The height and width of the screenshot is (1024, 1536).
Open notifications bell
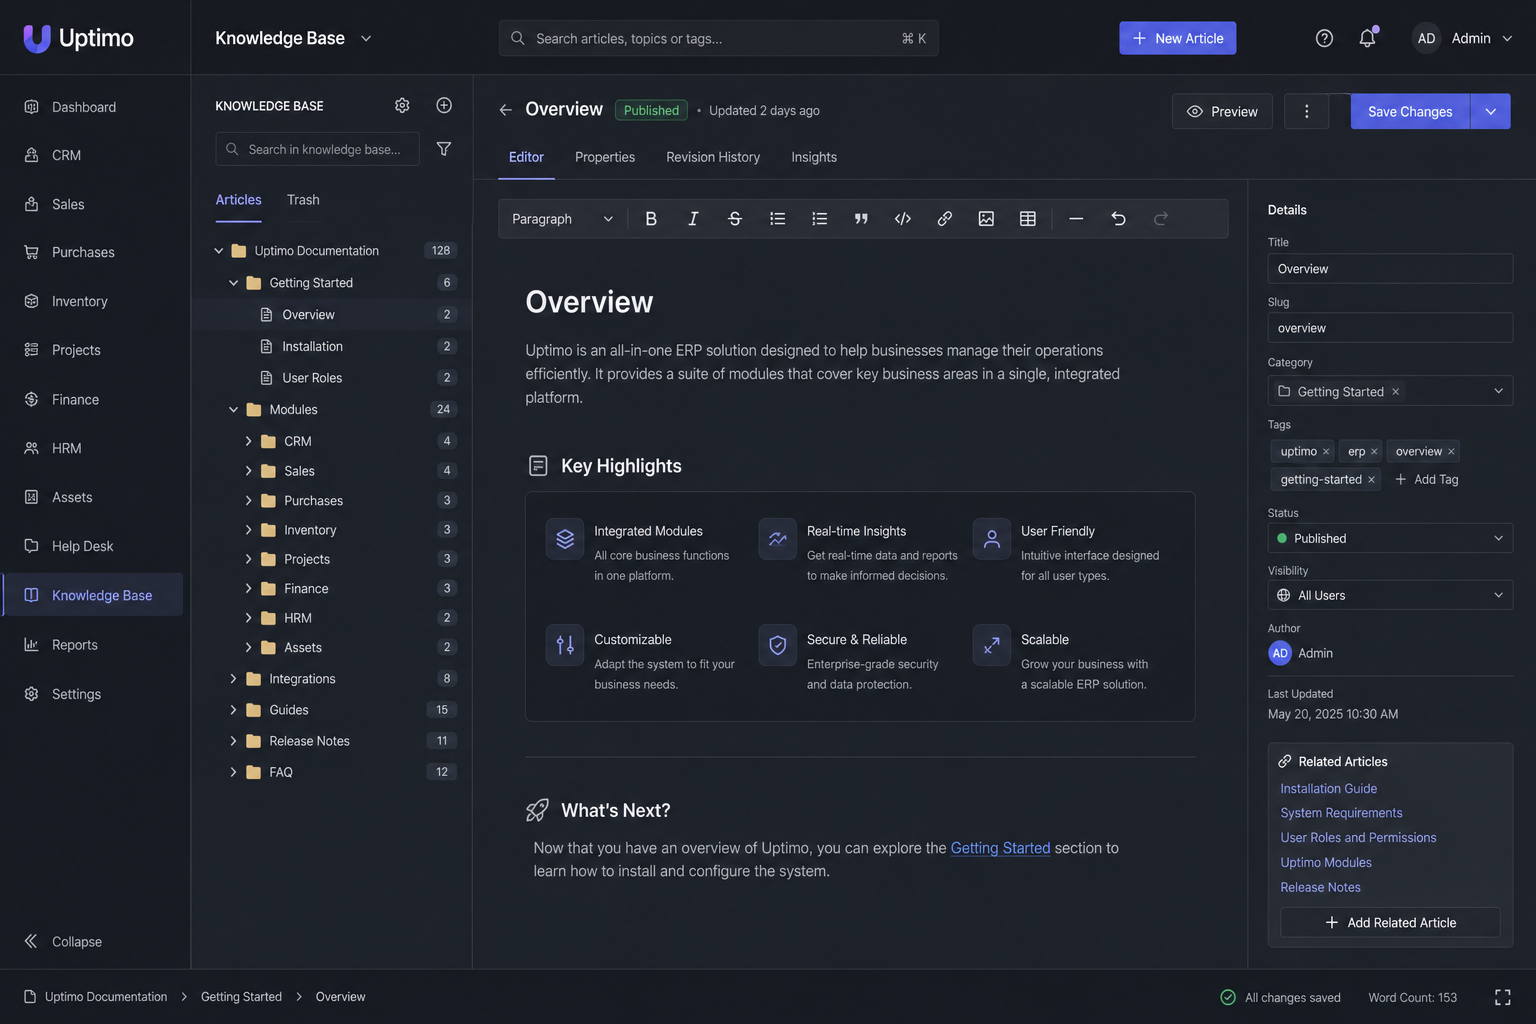tap(1367, 38)
